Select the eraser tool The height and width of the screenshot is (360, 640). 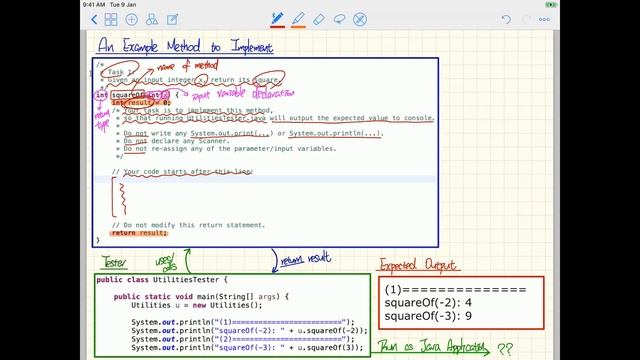319,19
